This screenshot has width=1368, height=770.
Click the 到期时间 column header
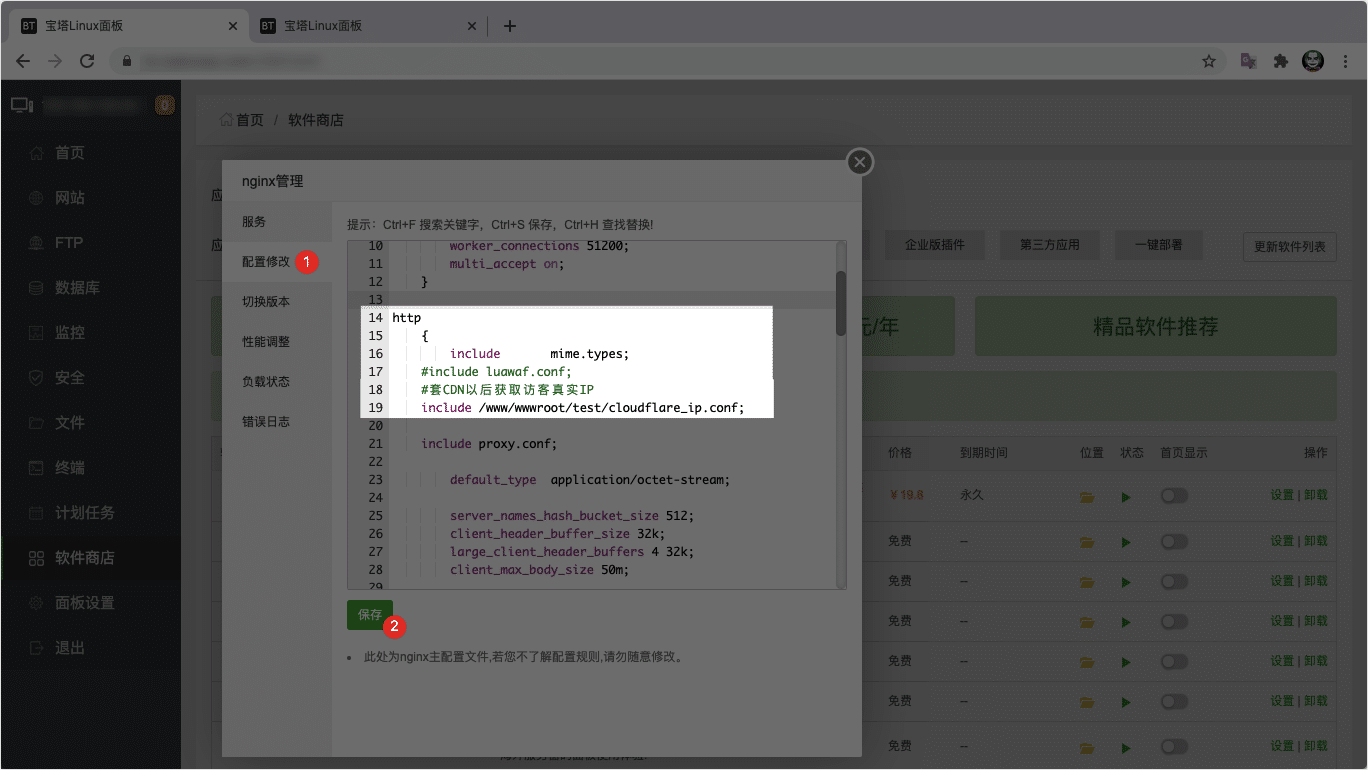984,453
